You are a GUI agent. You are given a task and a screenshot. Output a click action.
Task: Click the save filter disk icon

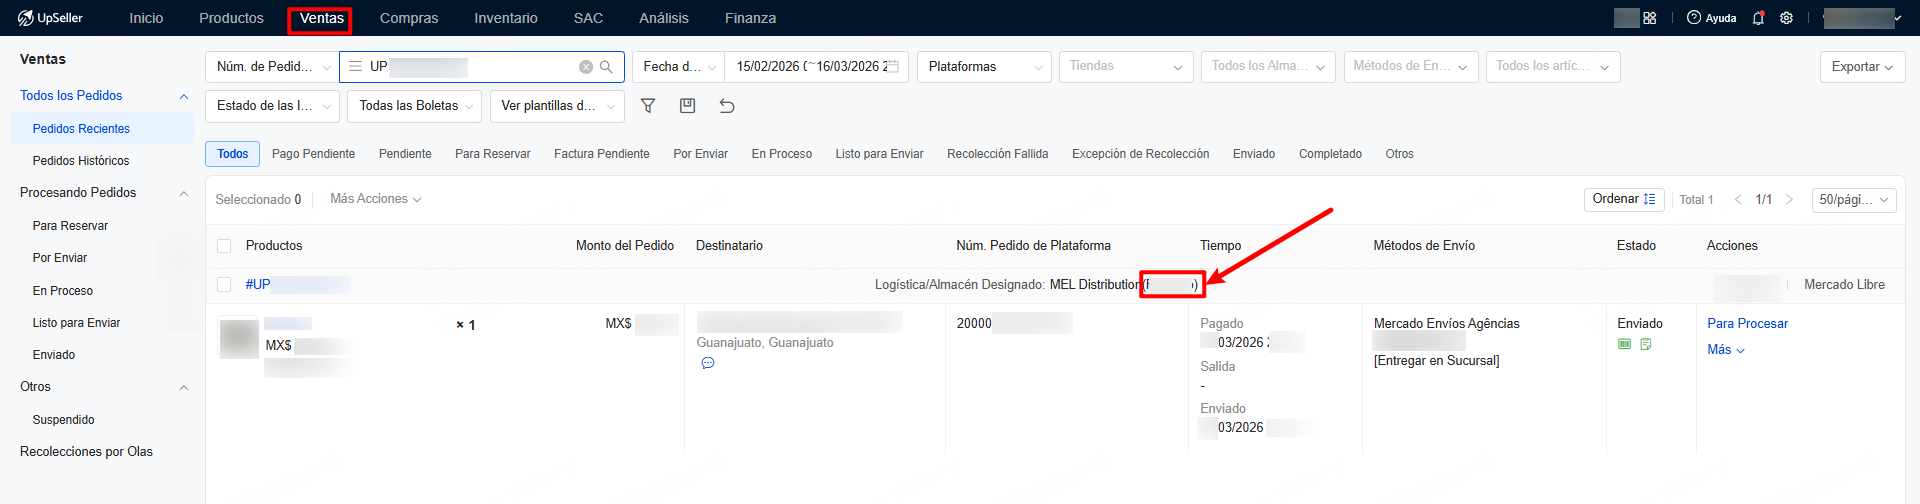point(687,106)
